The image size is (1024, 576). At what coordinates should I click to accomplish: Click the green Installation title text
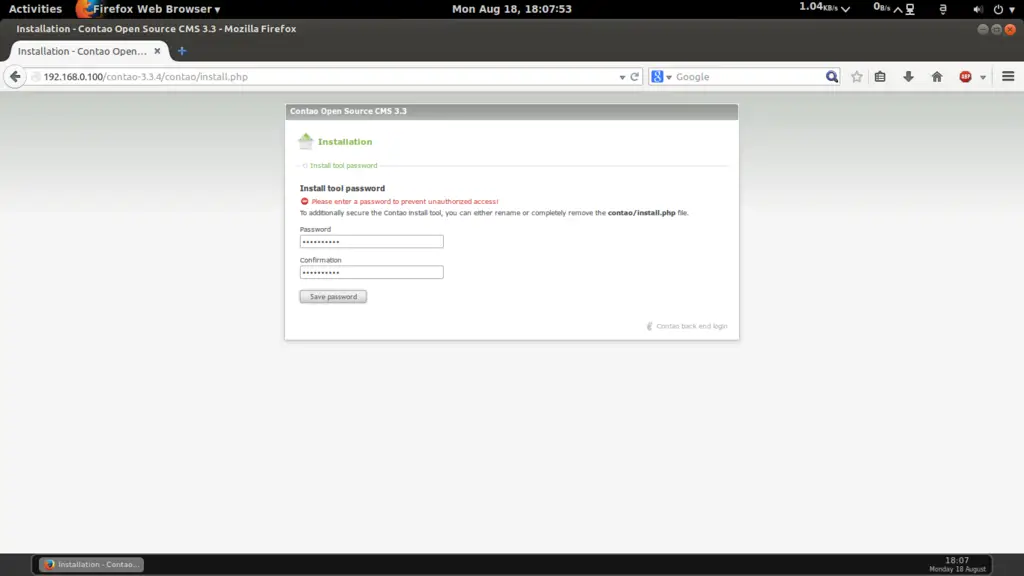tap(345, 142)
